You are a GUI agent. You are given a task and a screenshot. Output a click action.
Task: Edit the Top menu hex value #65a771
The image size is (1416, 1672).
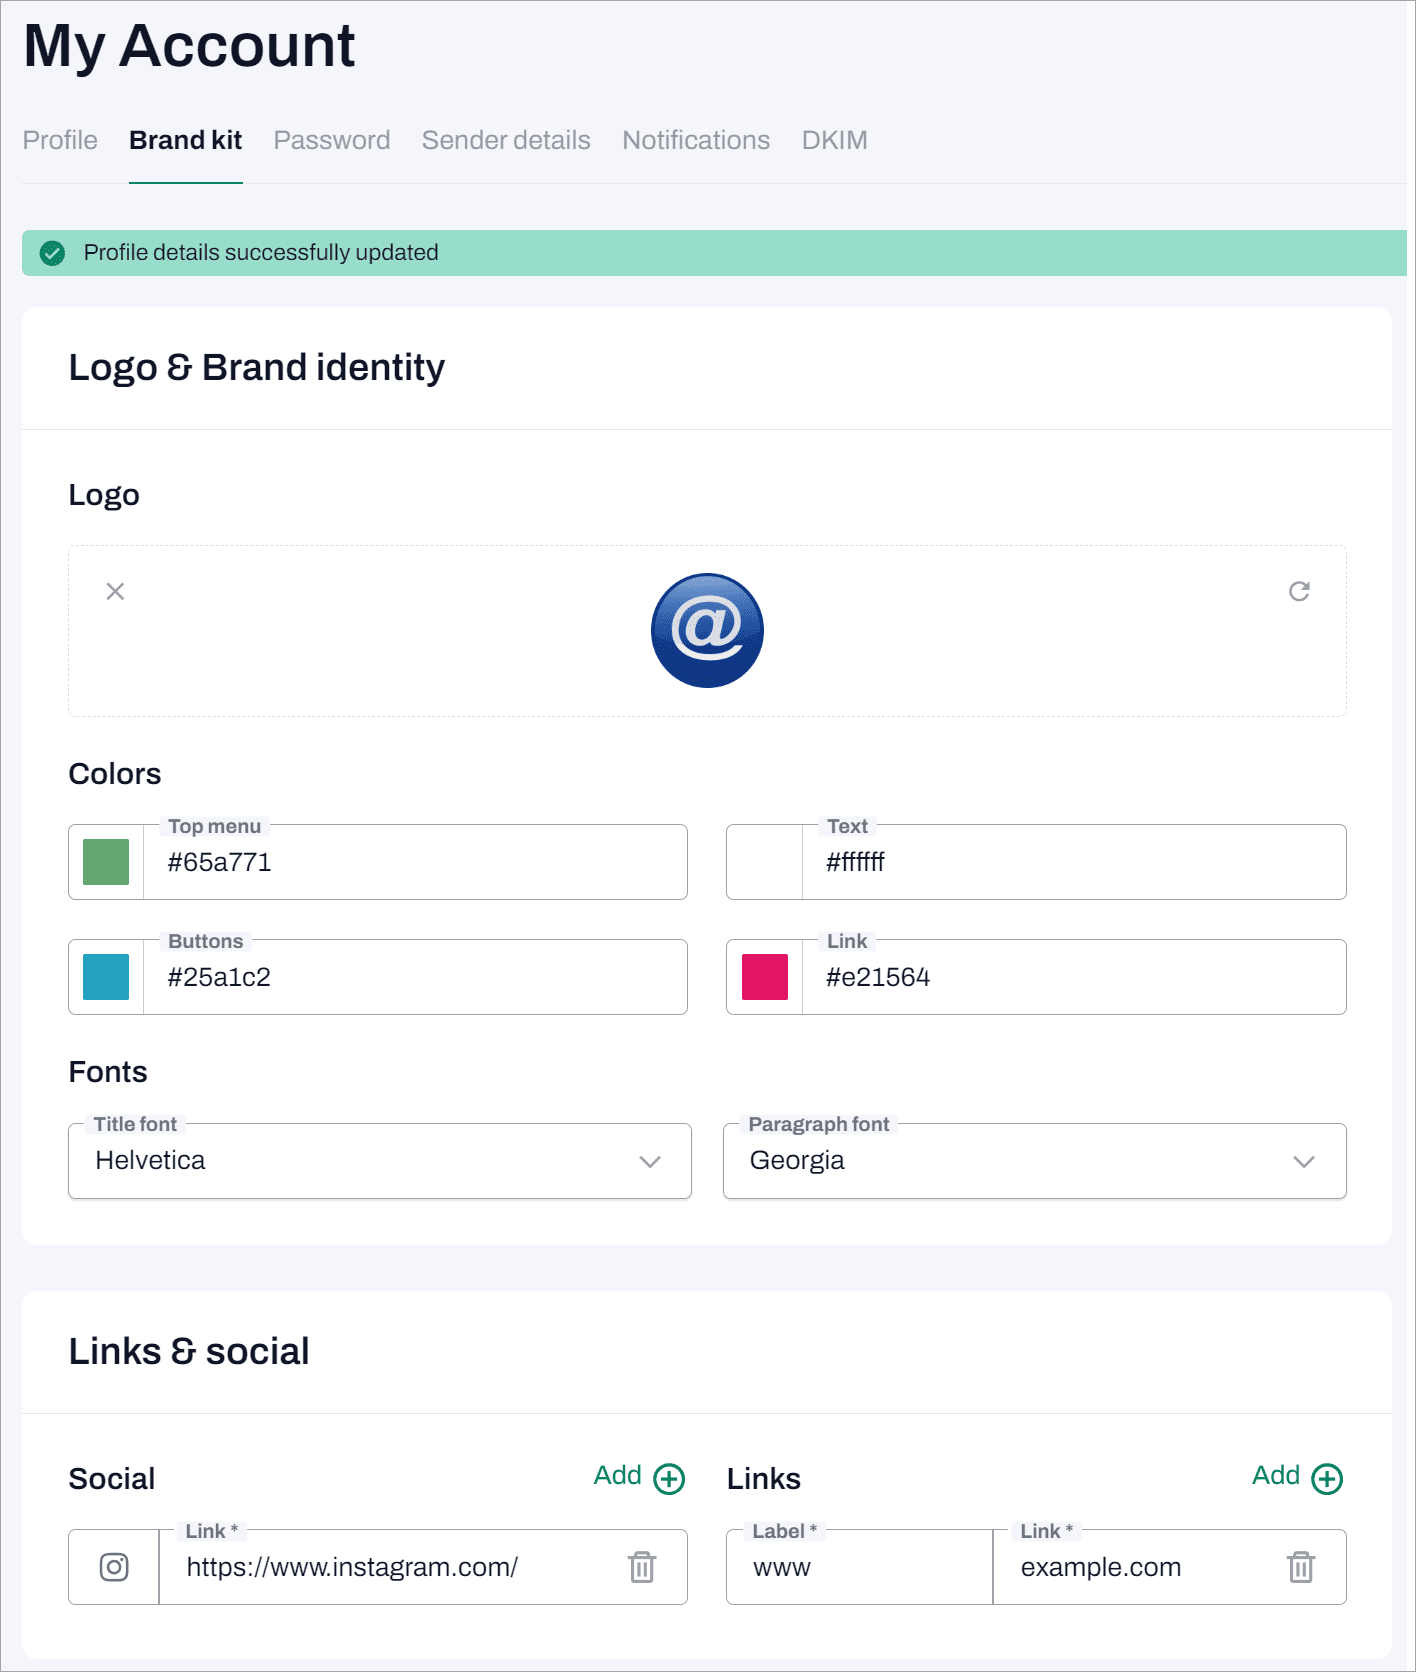pos(415,862)
